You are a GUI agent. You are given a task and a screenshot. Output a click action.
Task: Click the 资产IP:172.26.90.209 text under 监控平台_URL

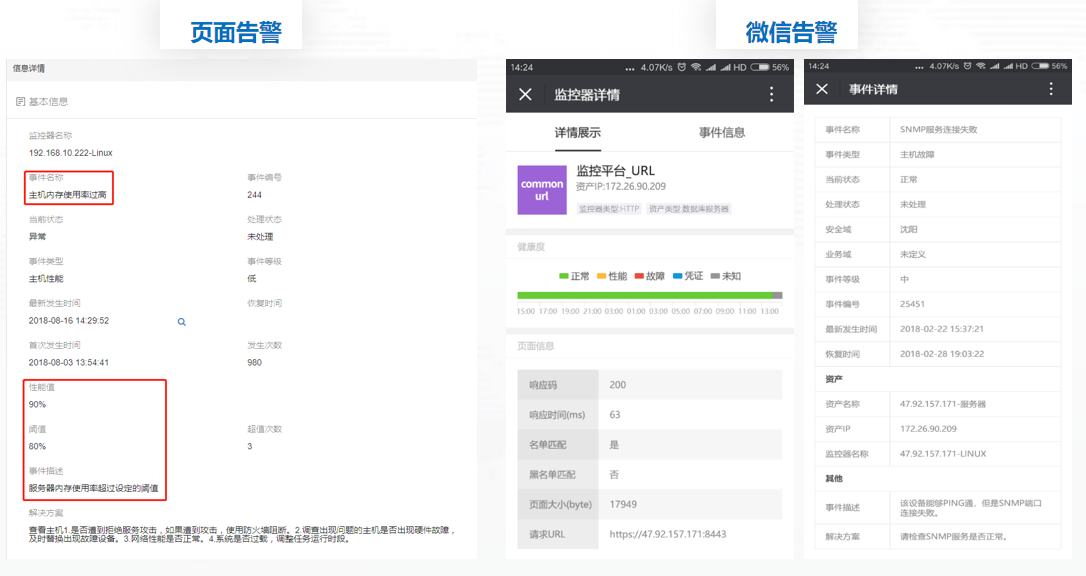[621, 187]
